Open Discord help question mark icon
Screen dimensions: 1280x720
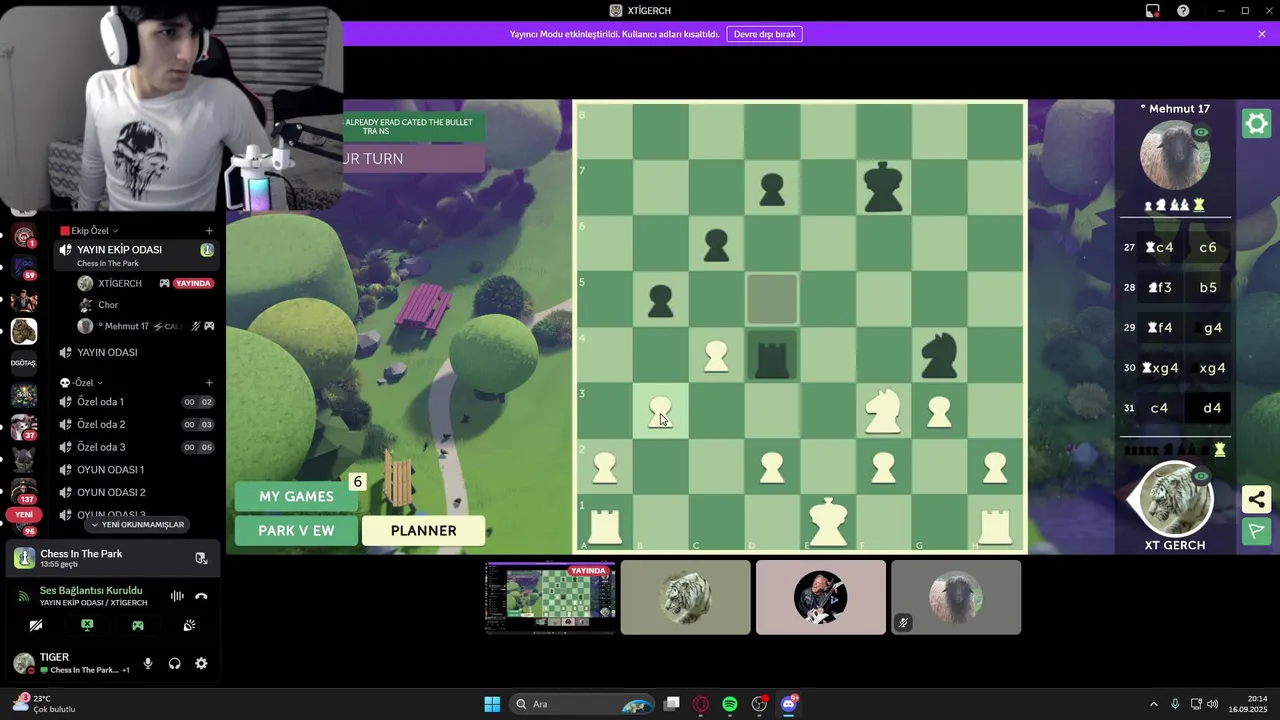(x=1183, y=11)
